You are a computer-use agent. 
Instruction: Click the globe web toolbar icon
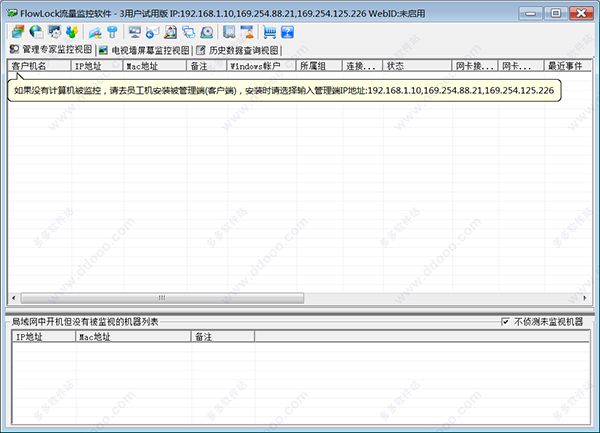[x=36, y=32]
